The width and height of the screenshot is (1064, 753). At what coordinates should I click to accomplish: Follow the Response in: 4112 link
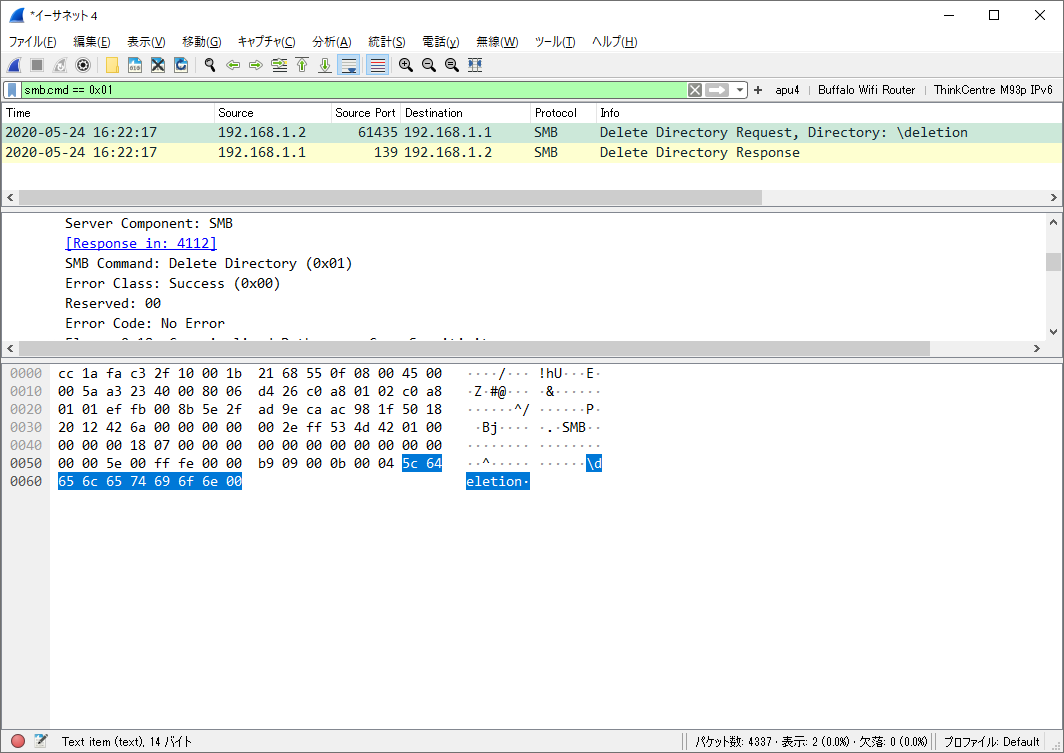[141, 244]
